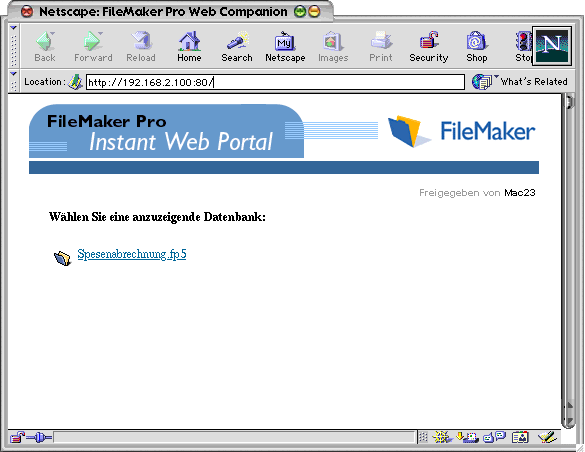Open Navigator from the component bar
The height and width of the screenshot is (452, 585).
pos(442,437)
